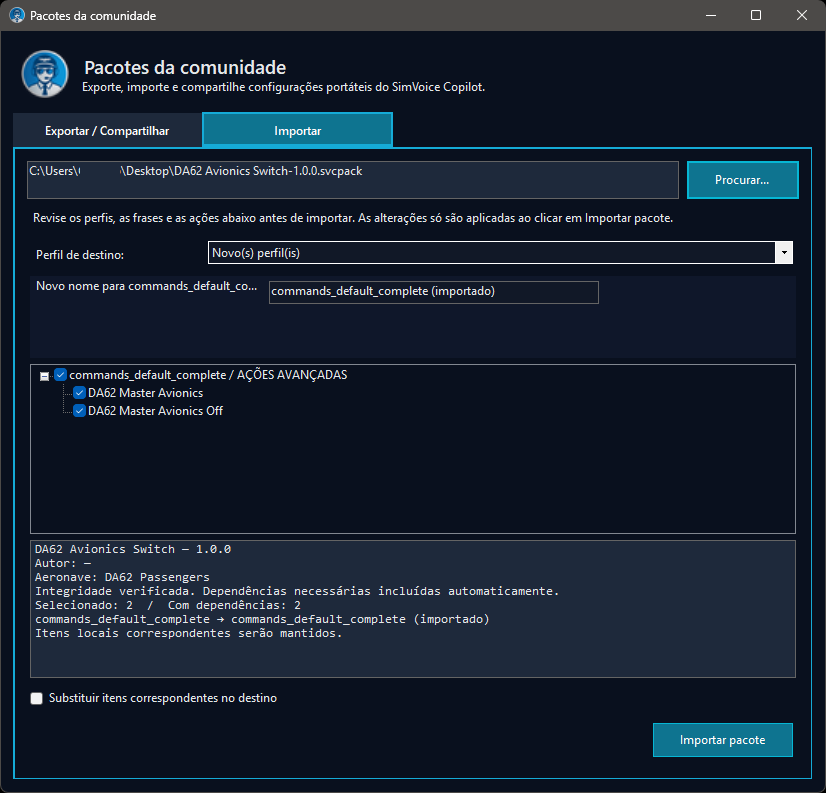Edit the new profile name field
The height and width of the screenshot is (793, 826).
[x=434, y=292]
